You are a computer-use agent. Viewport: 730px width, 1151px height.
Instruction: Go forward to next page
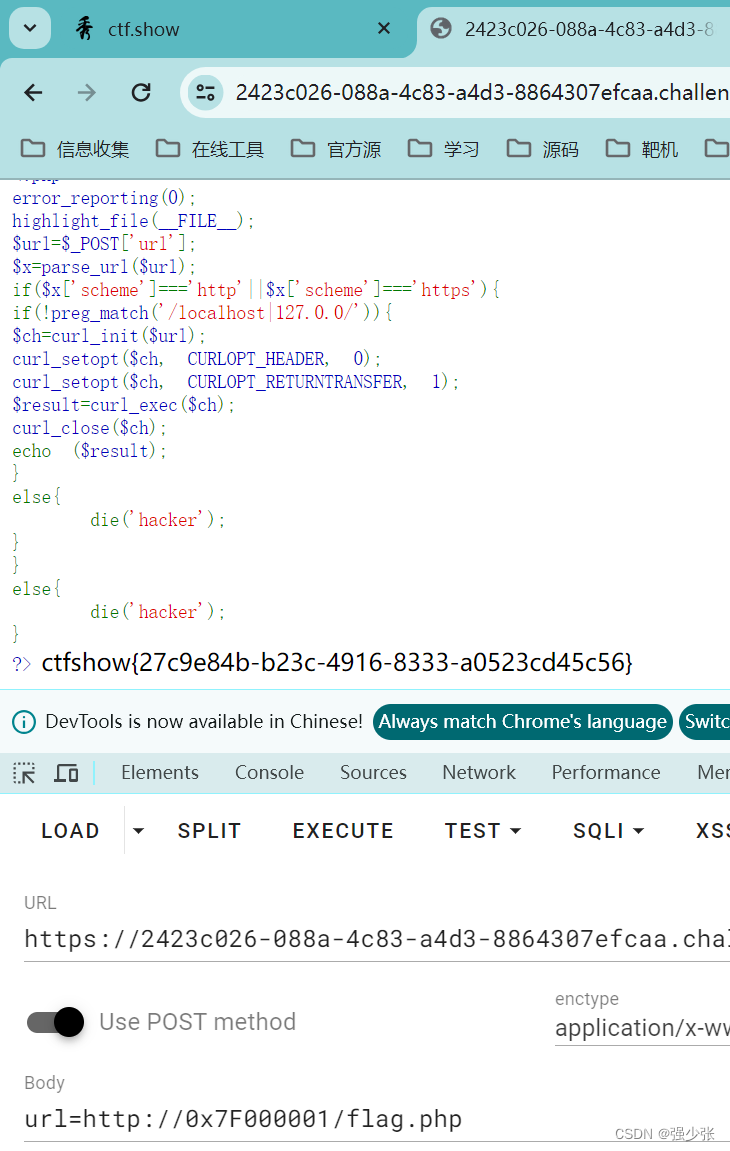87,92
